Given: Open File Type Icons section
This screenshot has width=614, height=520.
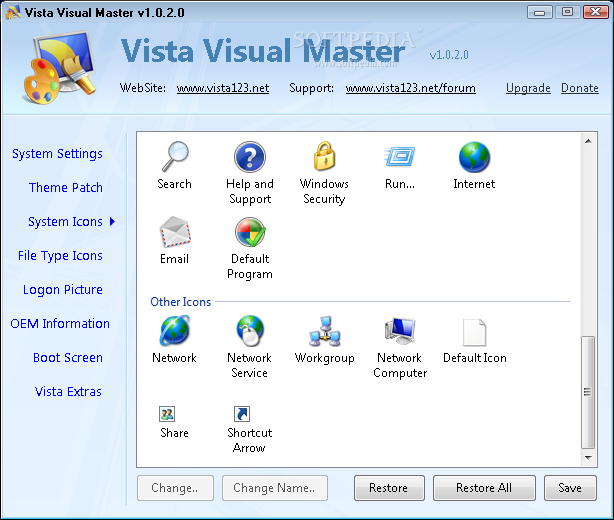Looking at the screenshot, I should (x=60, y=256).
